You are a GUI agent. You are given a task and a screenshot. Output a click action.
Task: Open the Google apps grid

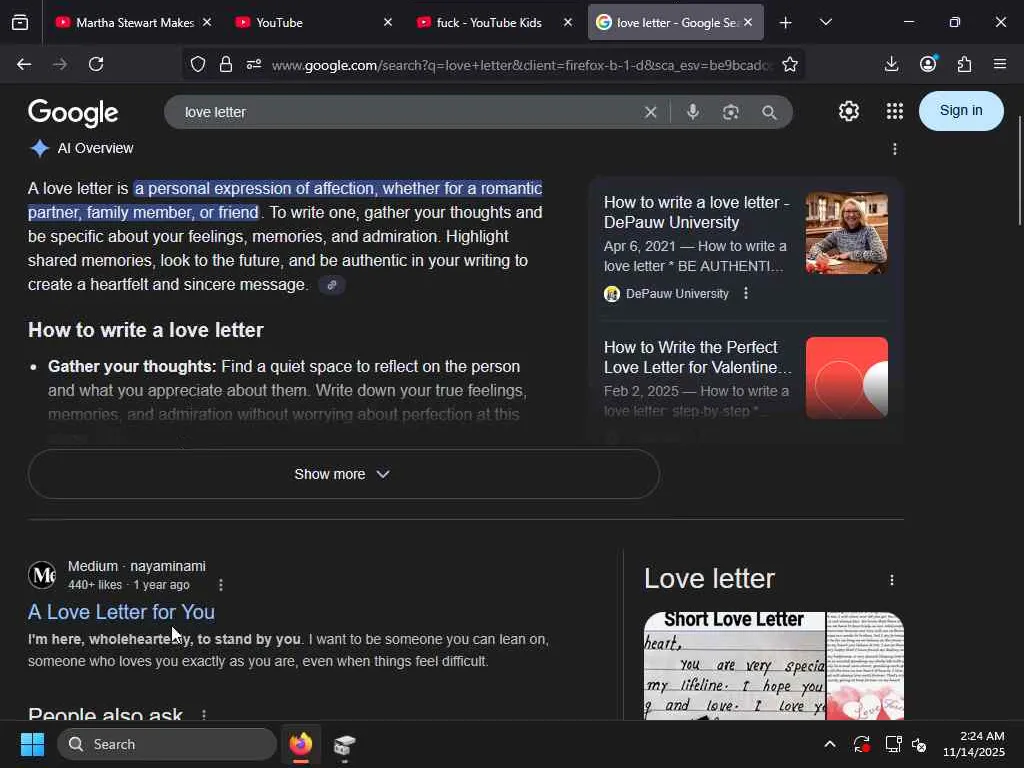tap(895, 111)
